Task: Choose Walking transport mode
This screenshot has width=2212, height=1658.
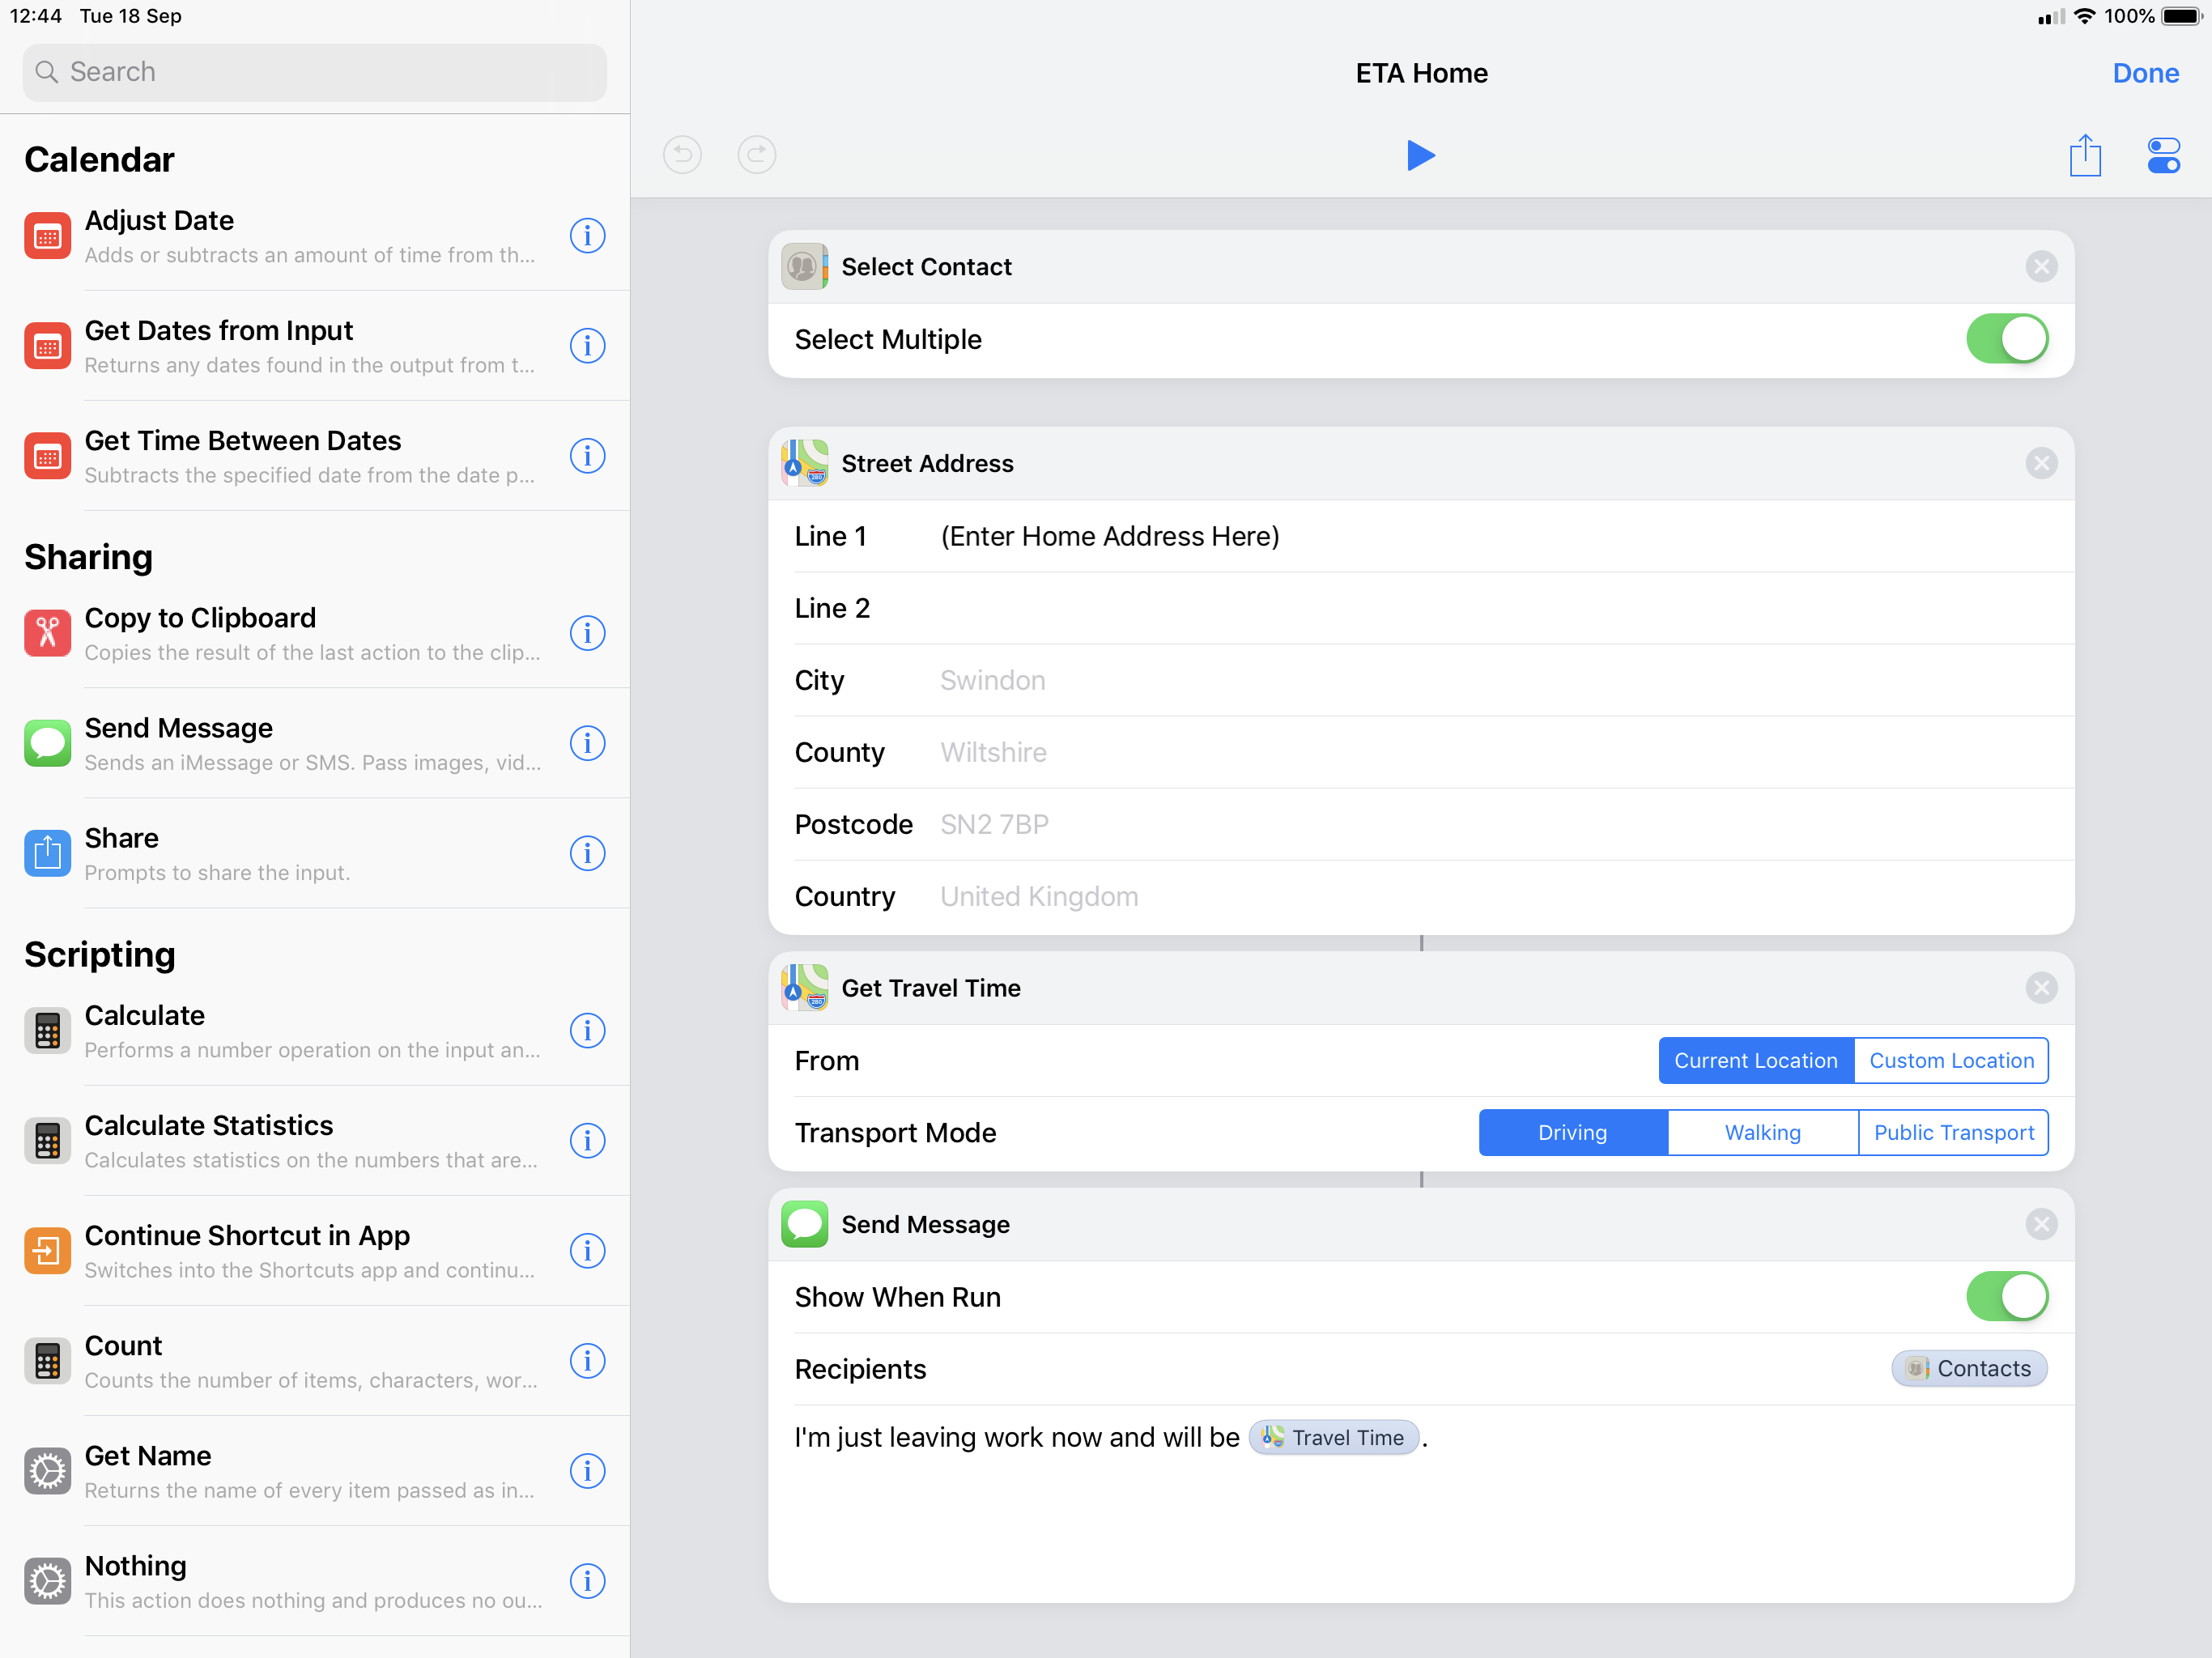Action: pos(1763,1133)
